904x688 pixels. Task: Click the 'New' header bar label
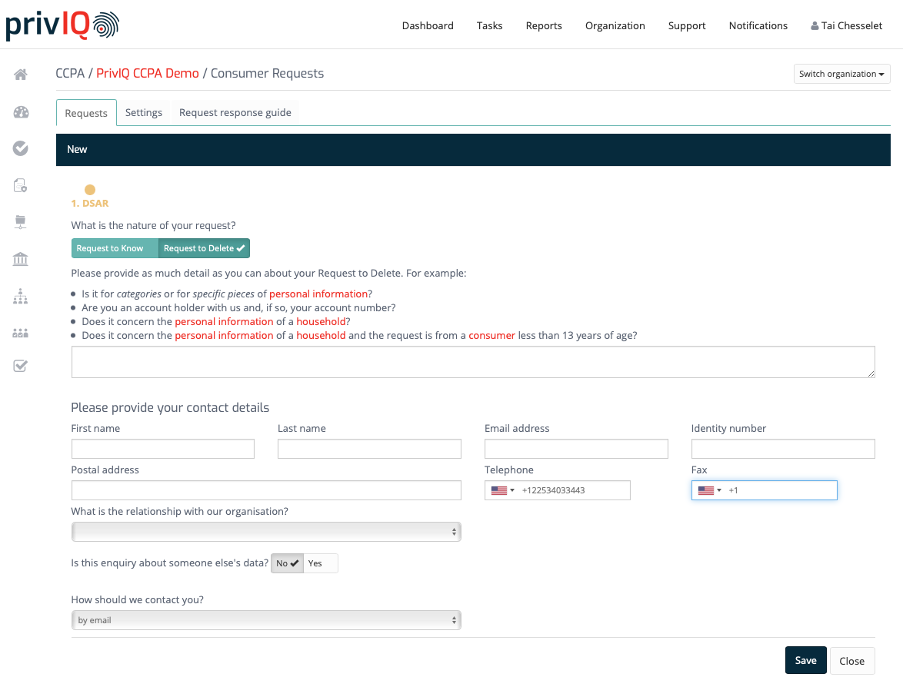tap(77, 149)
